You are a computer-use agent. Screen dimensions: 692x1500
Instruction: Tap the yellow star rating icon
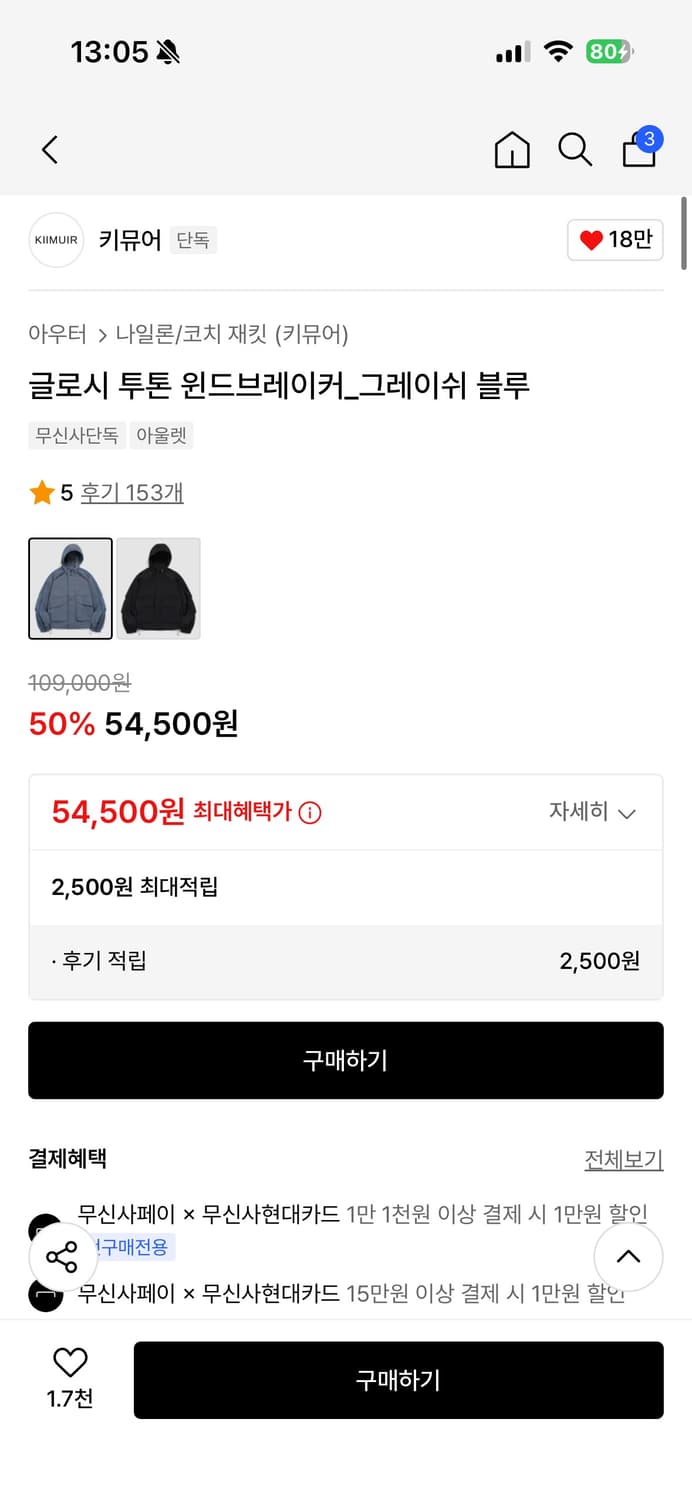41,491
